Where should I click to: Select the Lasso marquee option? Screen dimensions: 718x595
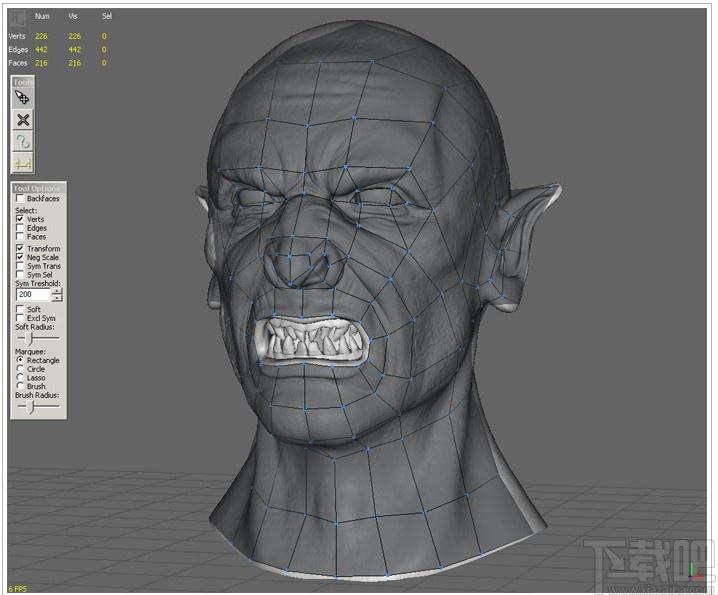coord(20,377)
